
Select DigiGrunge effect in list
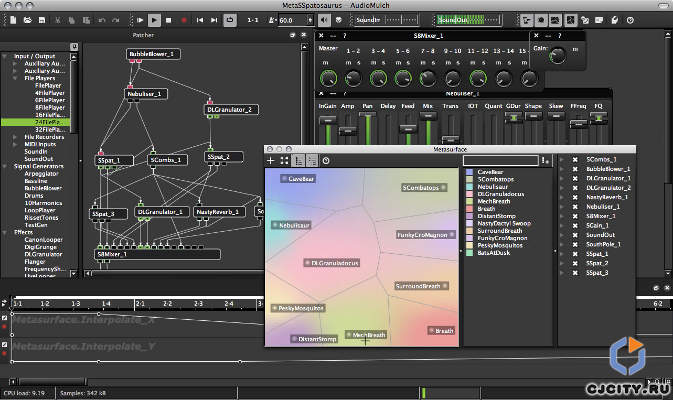coord(41,247)
